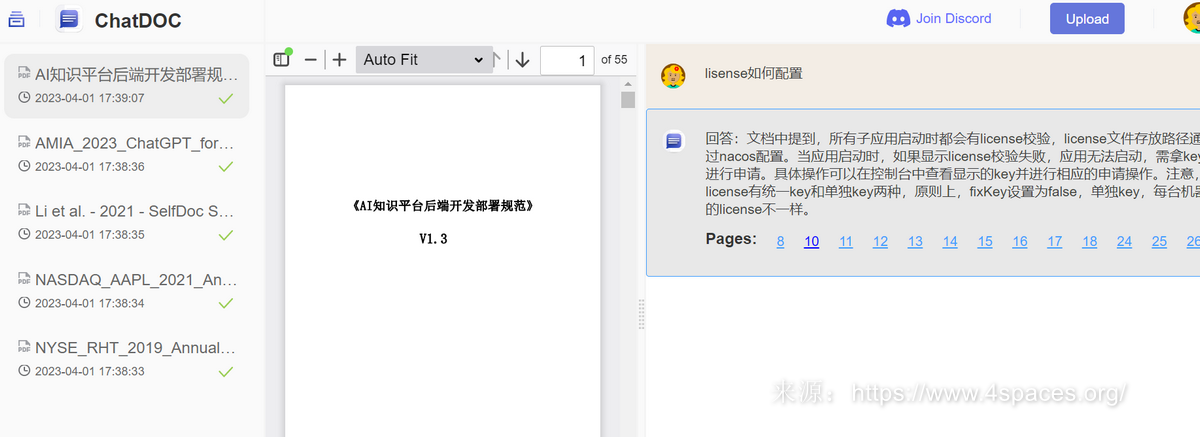Open the Auto Fit zoom dropdown
This screenshot has height=437, width=1200.
423,60
